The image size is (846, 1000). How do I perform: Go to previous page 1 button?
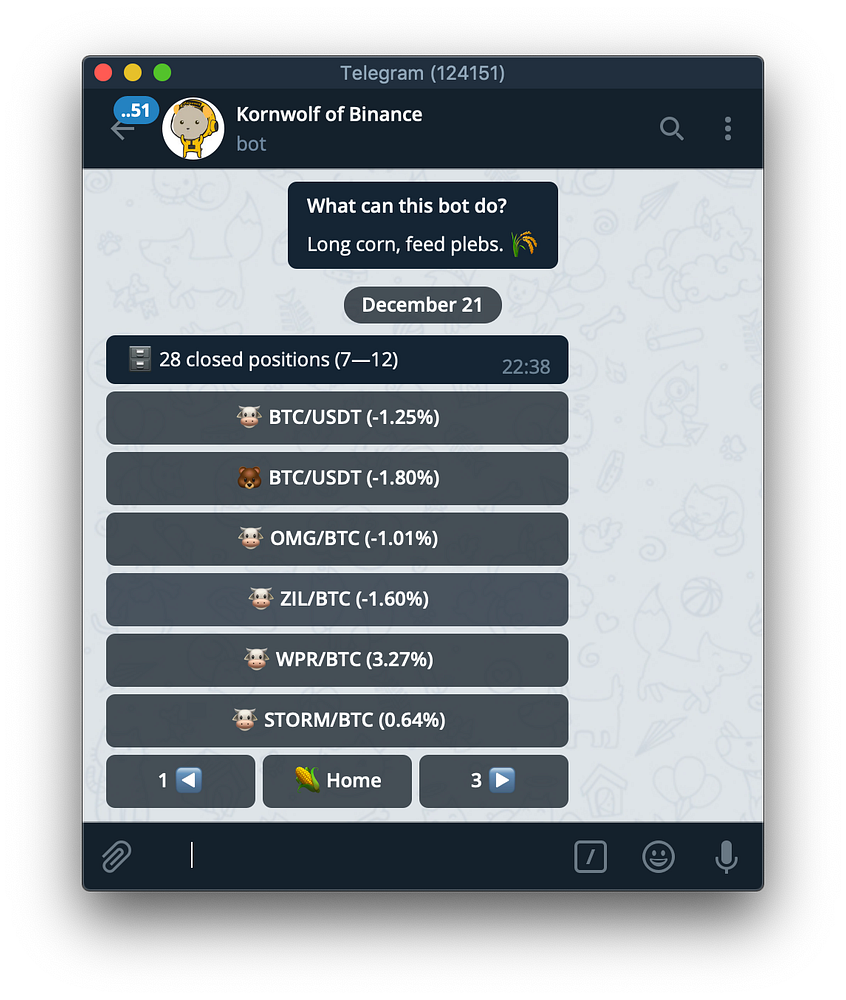point(180,781)
